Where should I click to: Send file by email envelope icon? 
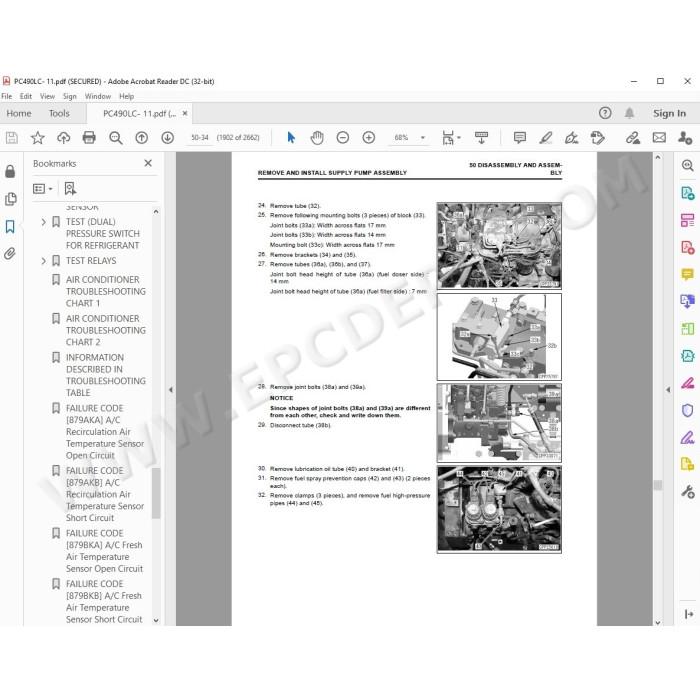tap(659, 138)
